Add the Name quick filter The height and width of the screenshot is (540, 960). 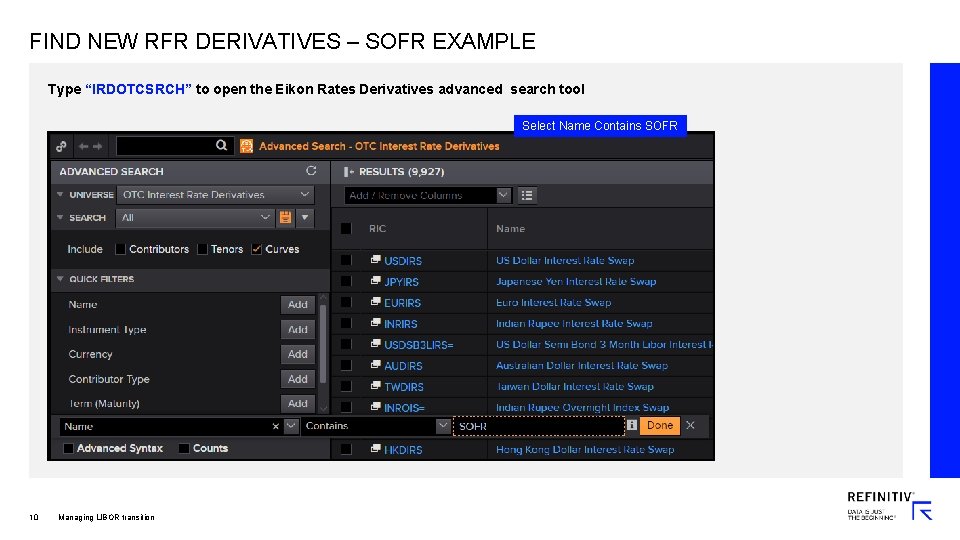(298, 304)
